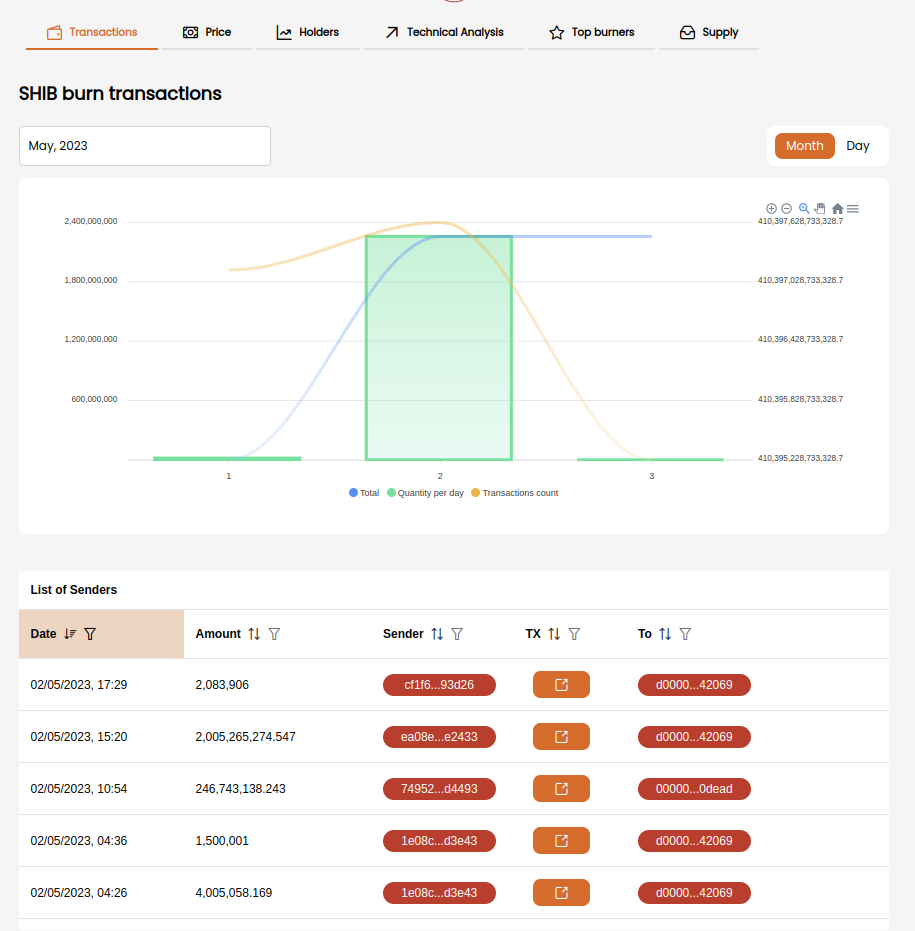Click recipient d0000...42069 in 17:29 row
The width and height of the screenshot is (915, 931).
(x=694, y=685)
